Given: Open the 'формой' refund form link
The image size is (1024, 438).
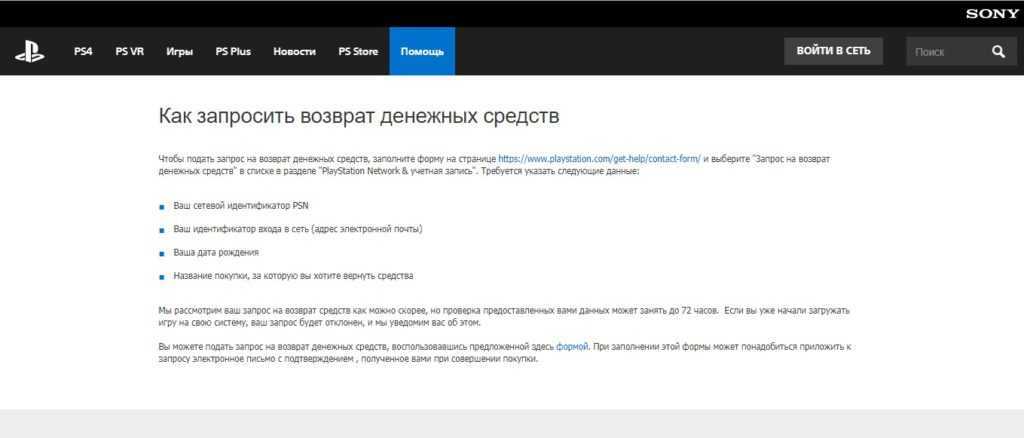Looking at the screenshot, I should pos(572,346).
